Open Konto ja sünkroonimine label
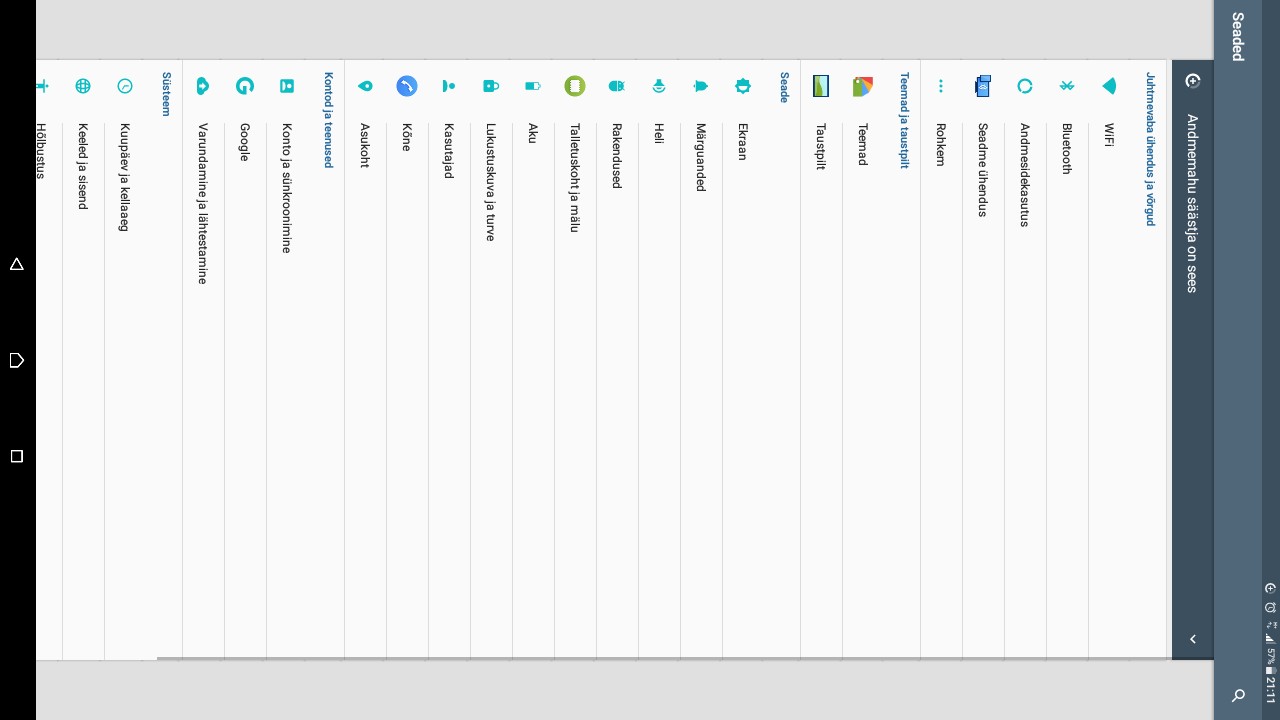 (287, 188)
